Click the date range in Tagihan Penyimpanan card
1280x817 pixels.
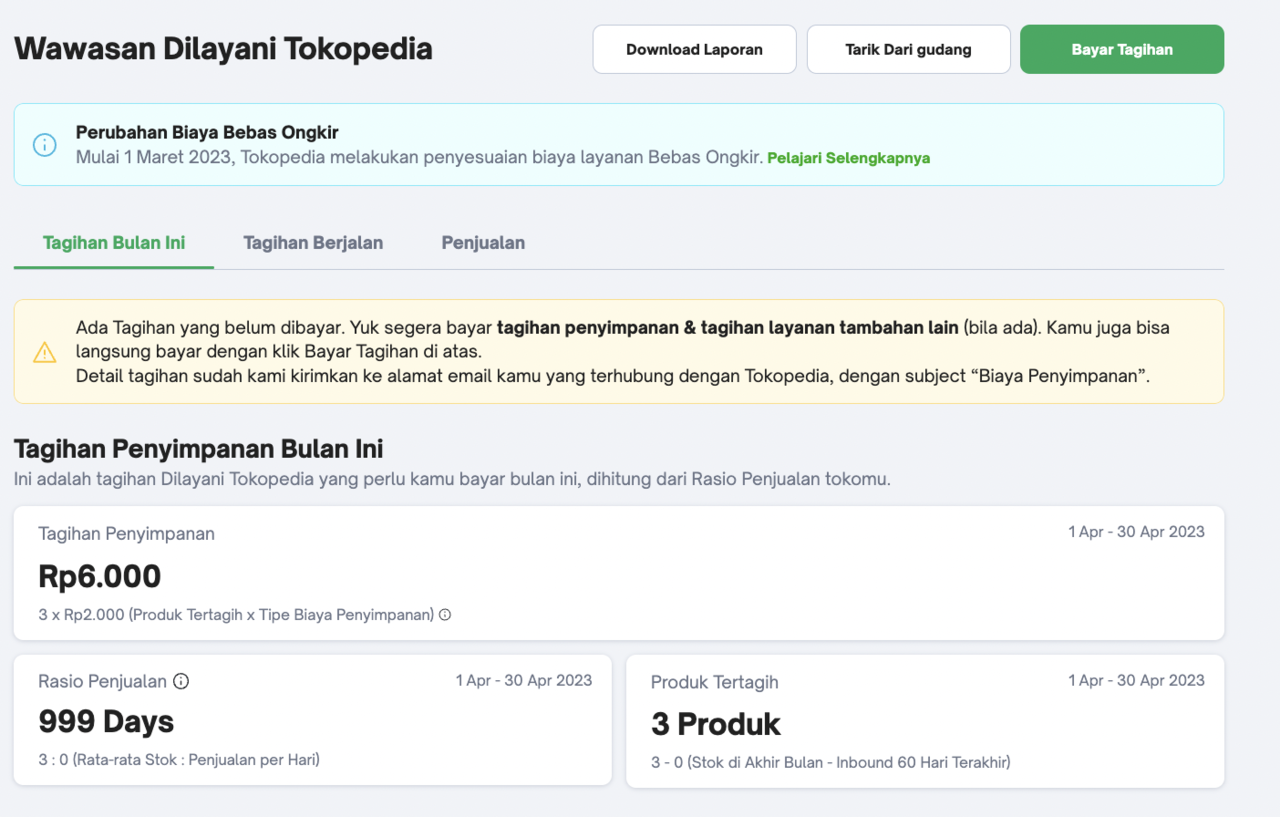point(1136,532)
